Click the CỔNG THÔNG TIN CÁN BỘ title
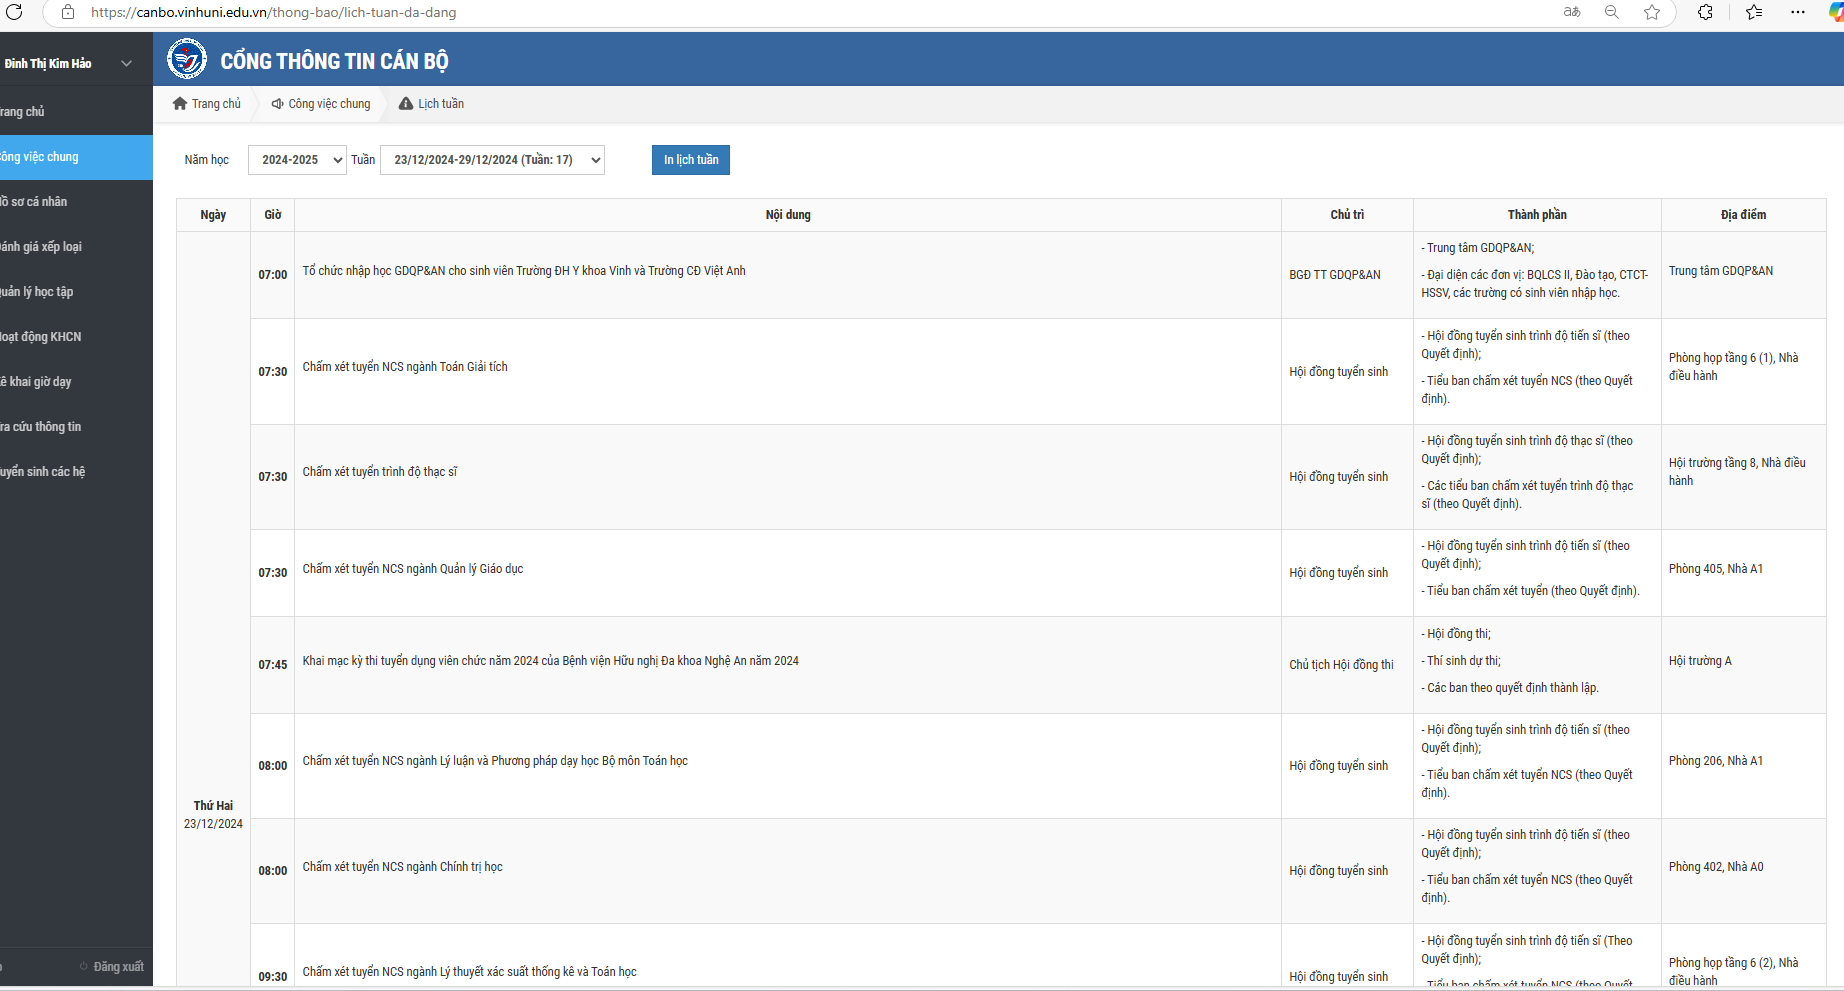 [334, 61]
